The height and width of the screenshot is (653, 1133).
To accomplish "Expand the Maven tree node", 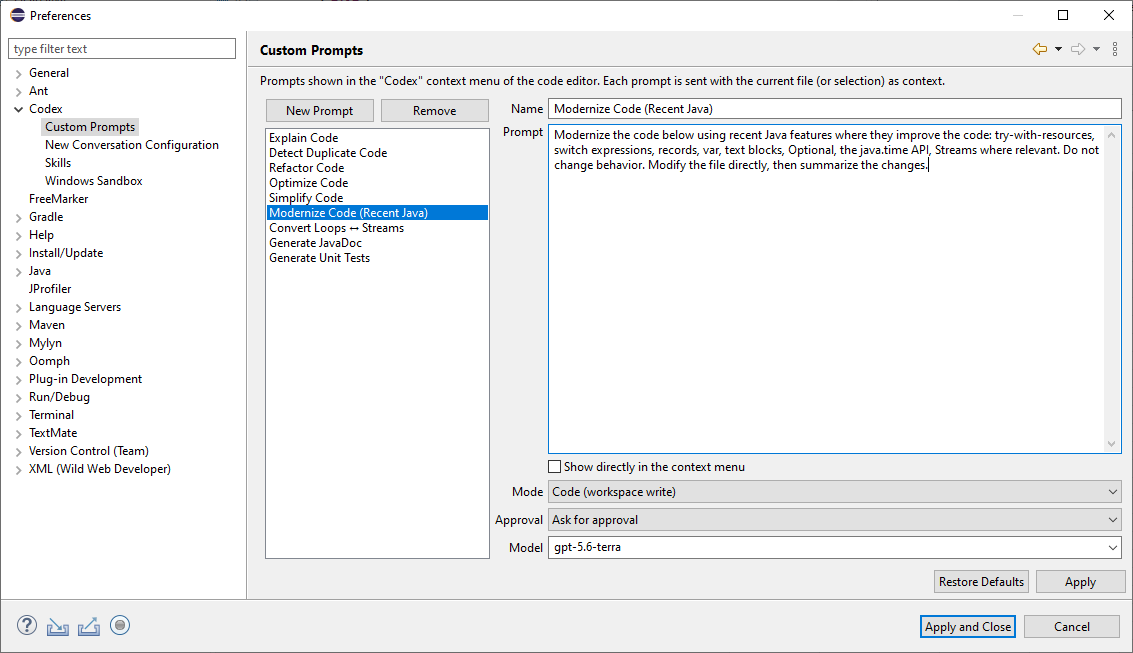I will (19, 326).
